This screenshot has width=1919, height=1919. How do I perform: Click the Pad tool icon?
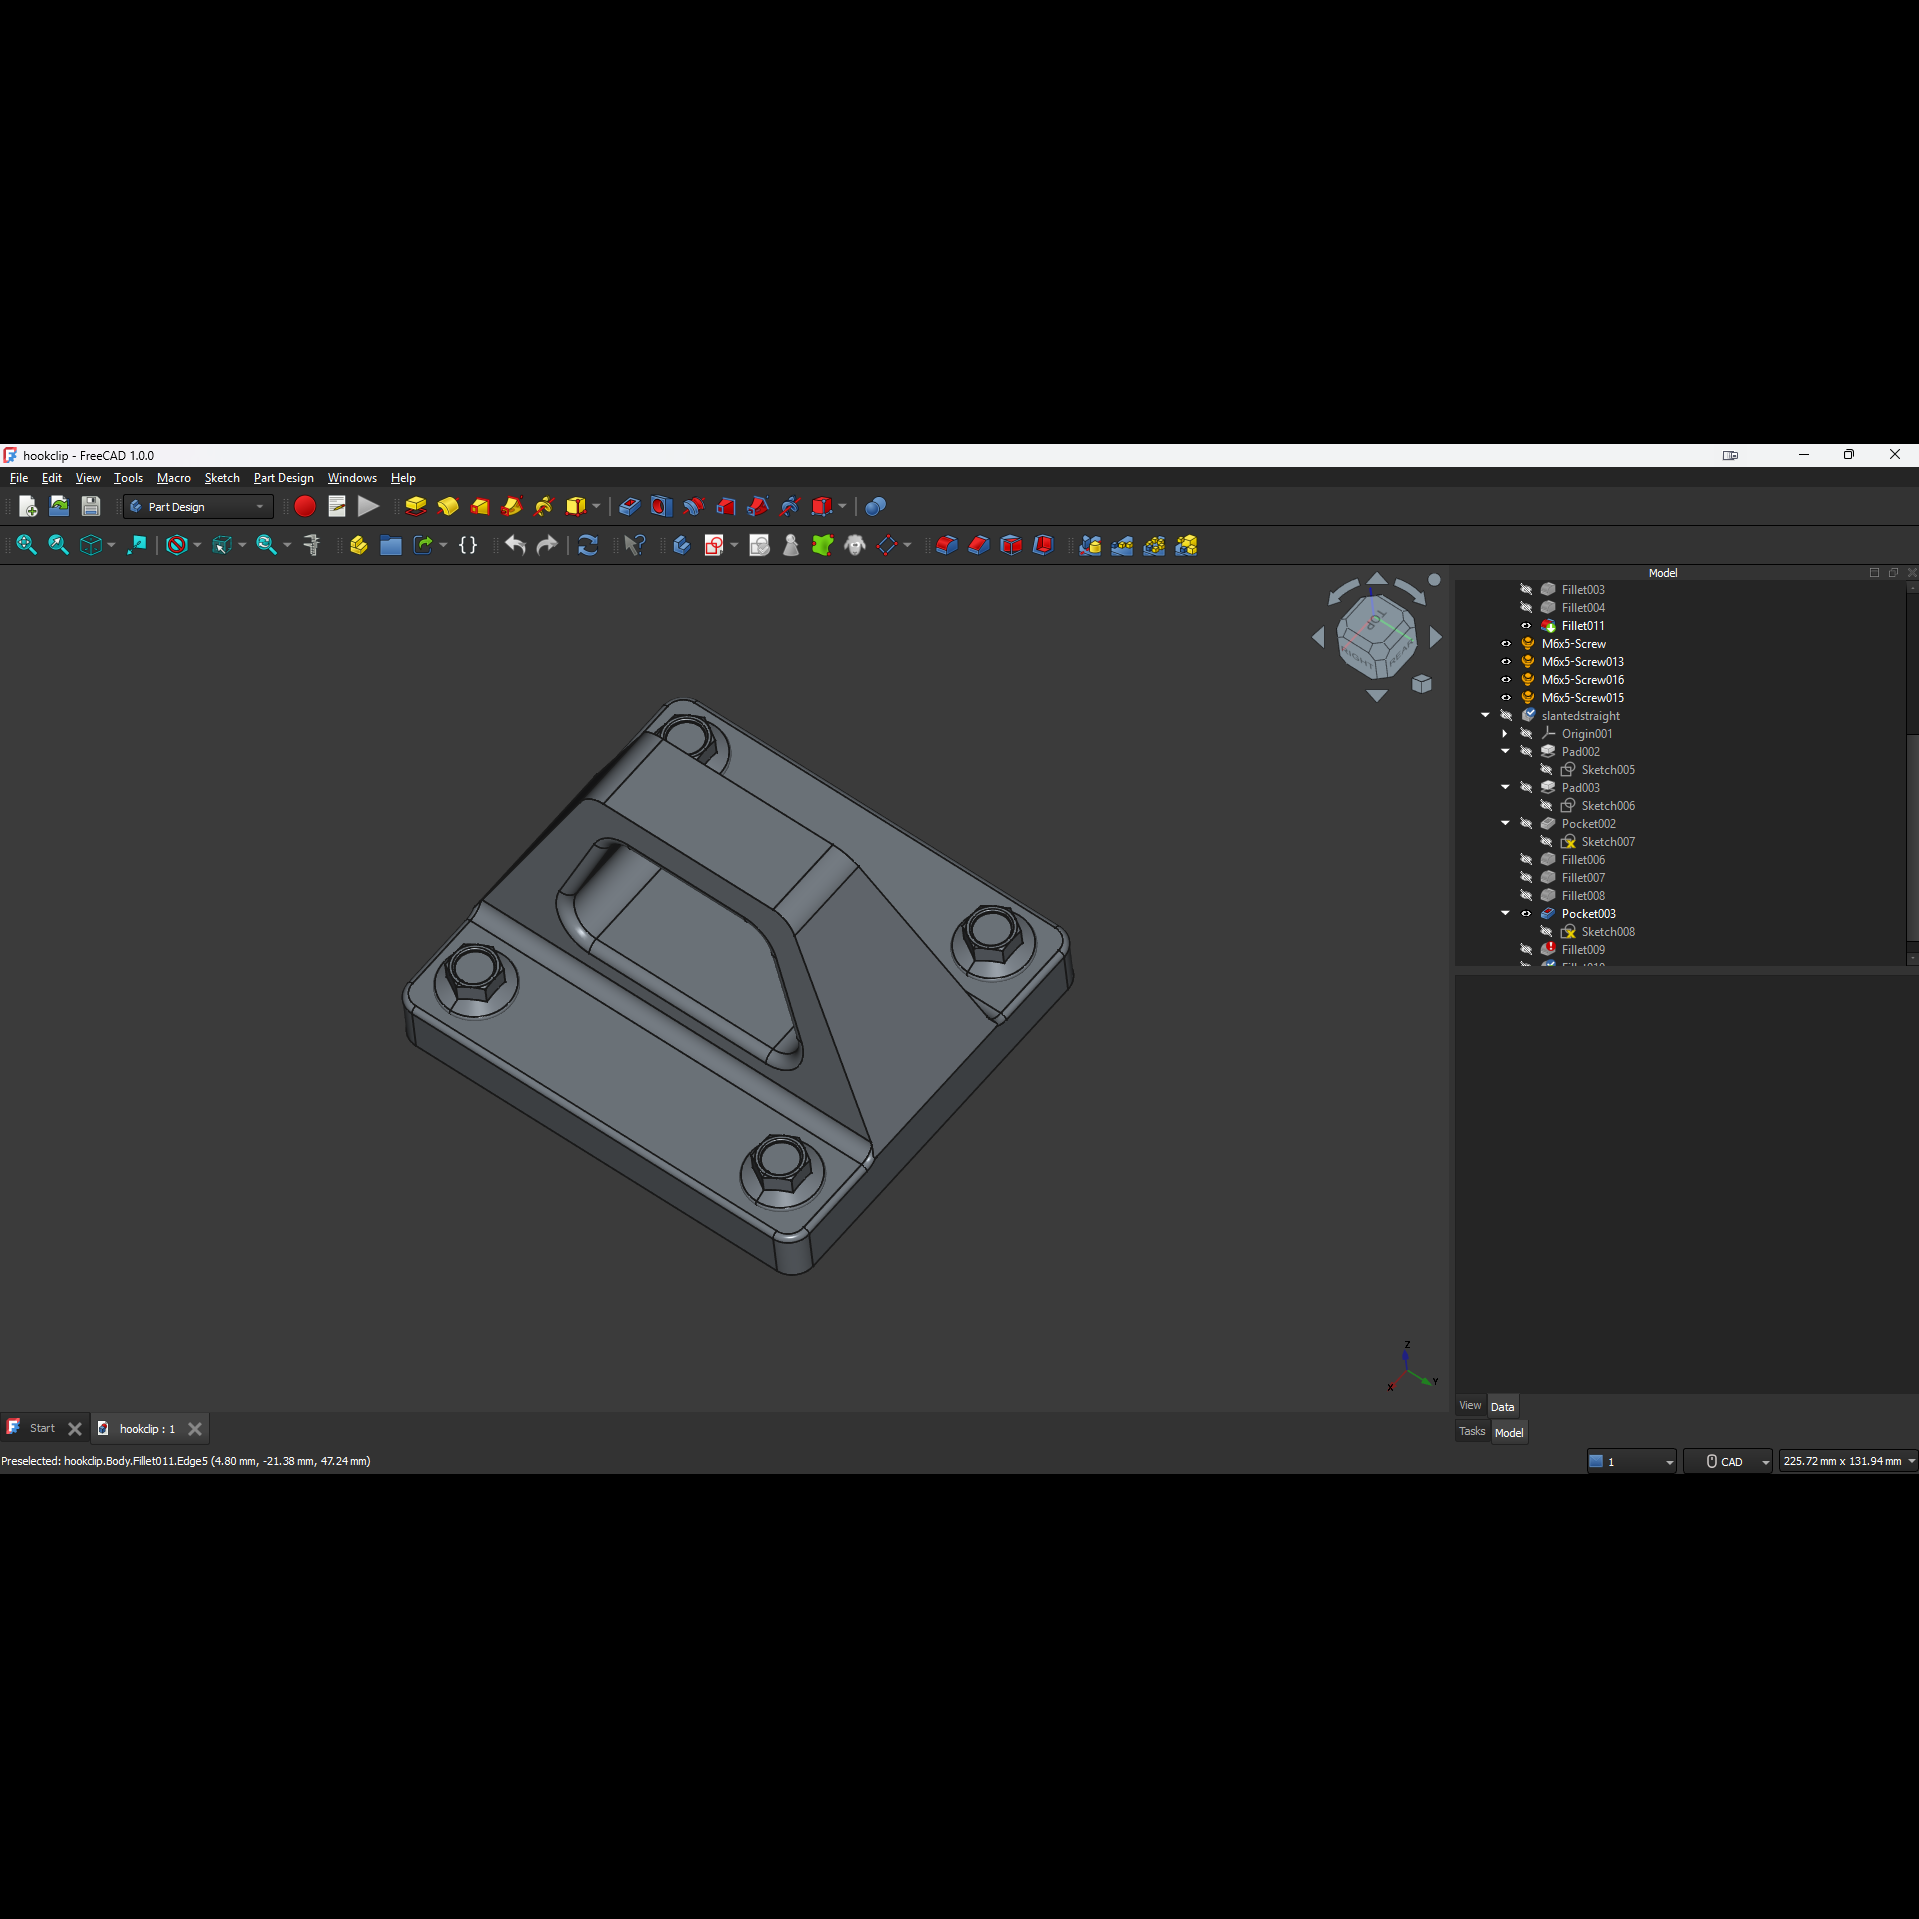tap(416, 506)
